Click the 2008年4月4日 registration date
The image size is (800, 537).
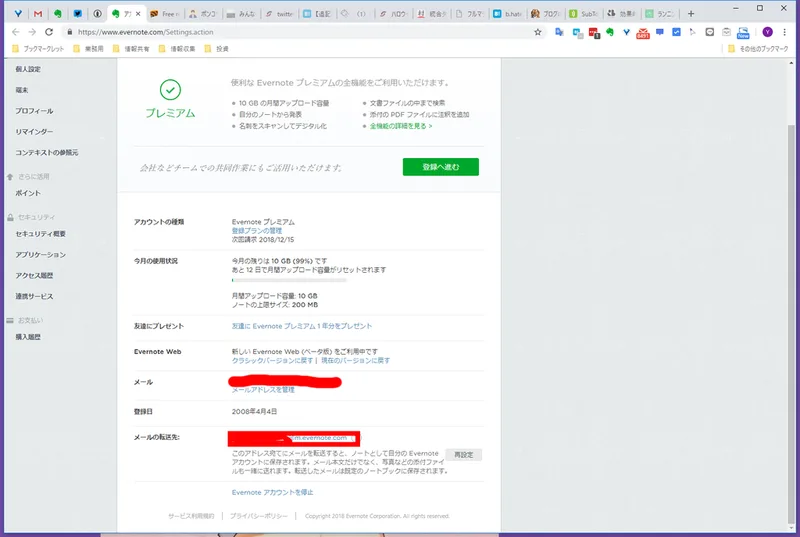tap(254, 411)
